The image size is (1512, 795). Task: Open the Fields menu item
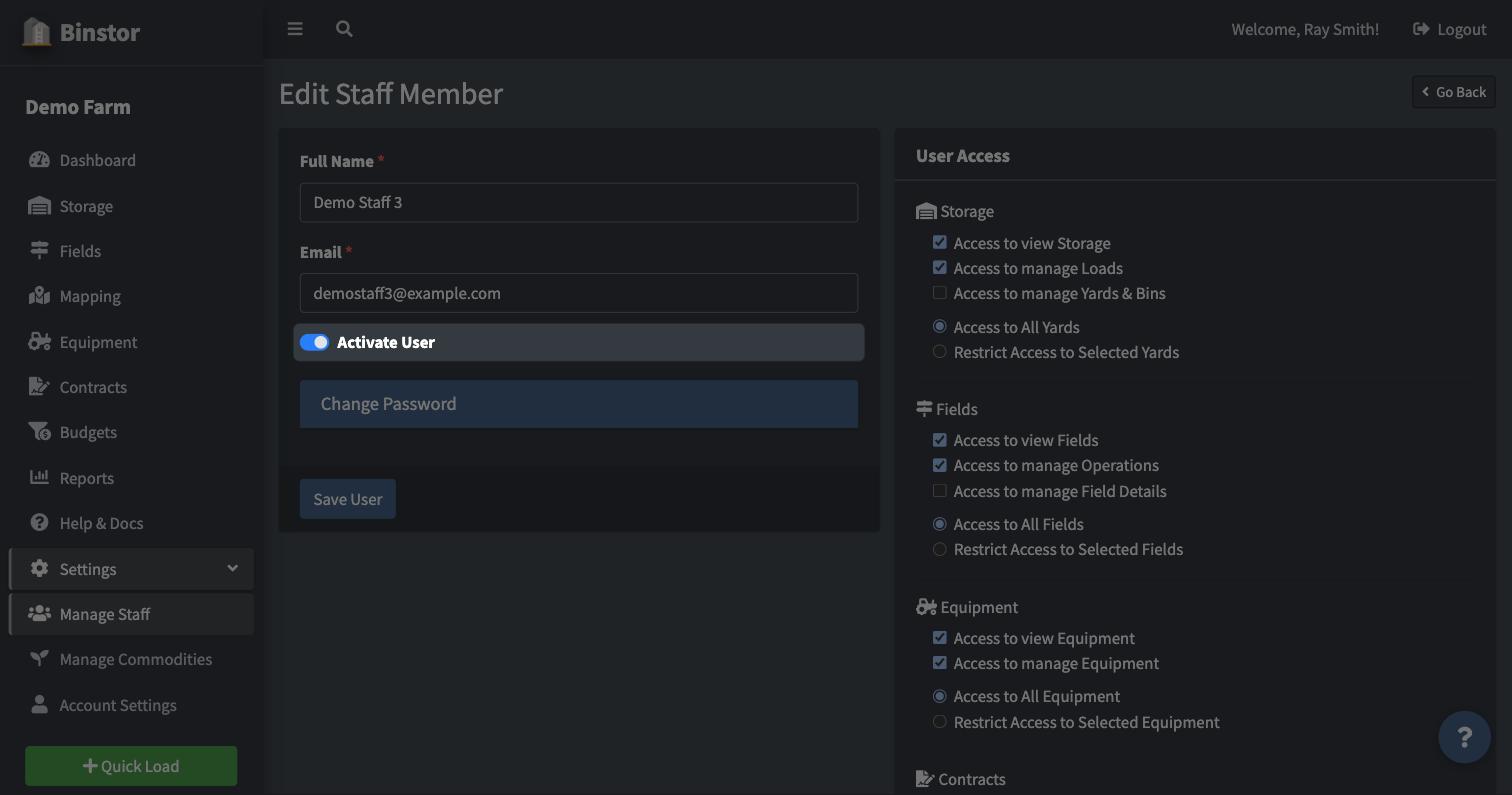click(x=131, y=251)
